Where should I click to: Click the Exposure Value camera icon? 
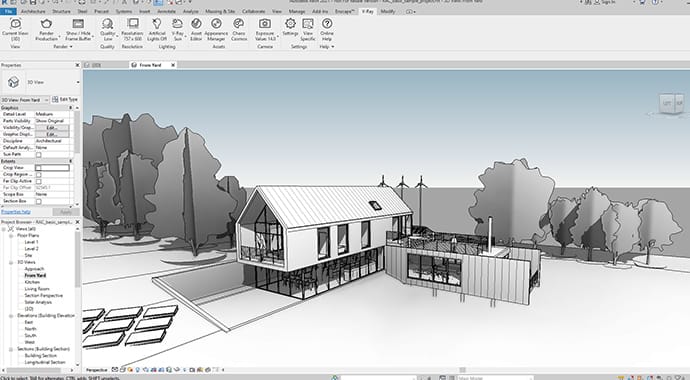tap(265, 23)
